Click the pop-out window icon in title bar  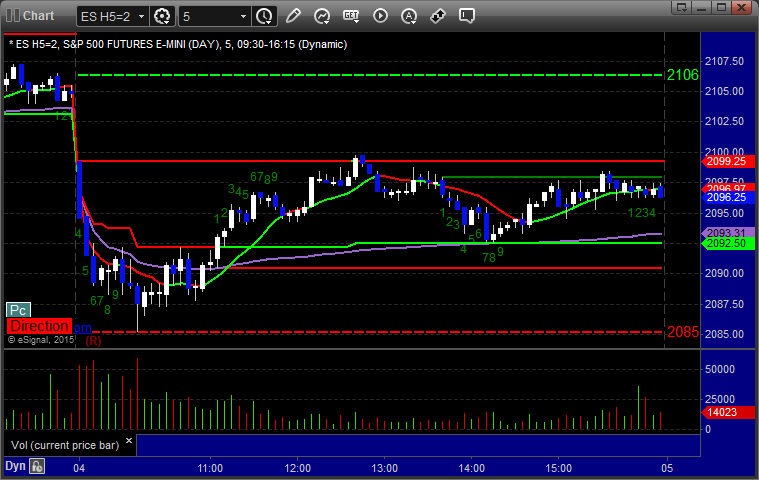point(682,7)
